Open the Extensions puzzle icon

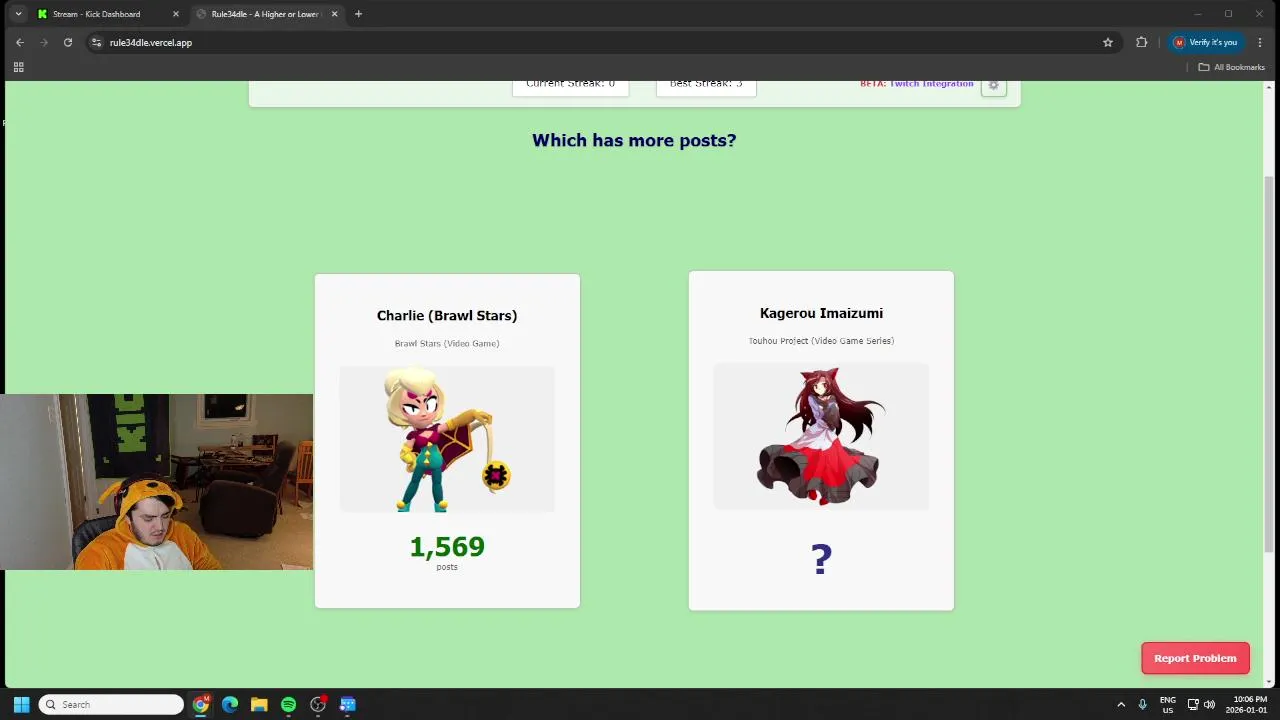[1141, 42]
